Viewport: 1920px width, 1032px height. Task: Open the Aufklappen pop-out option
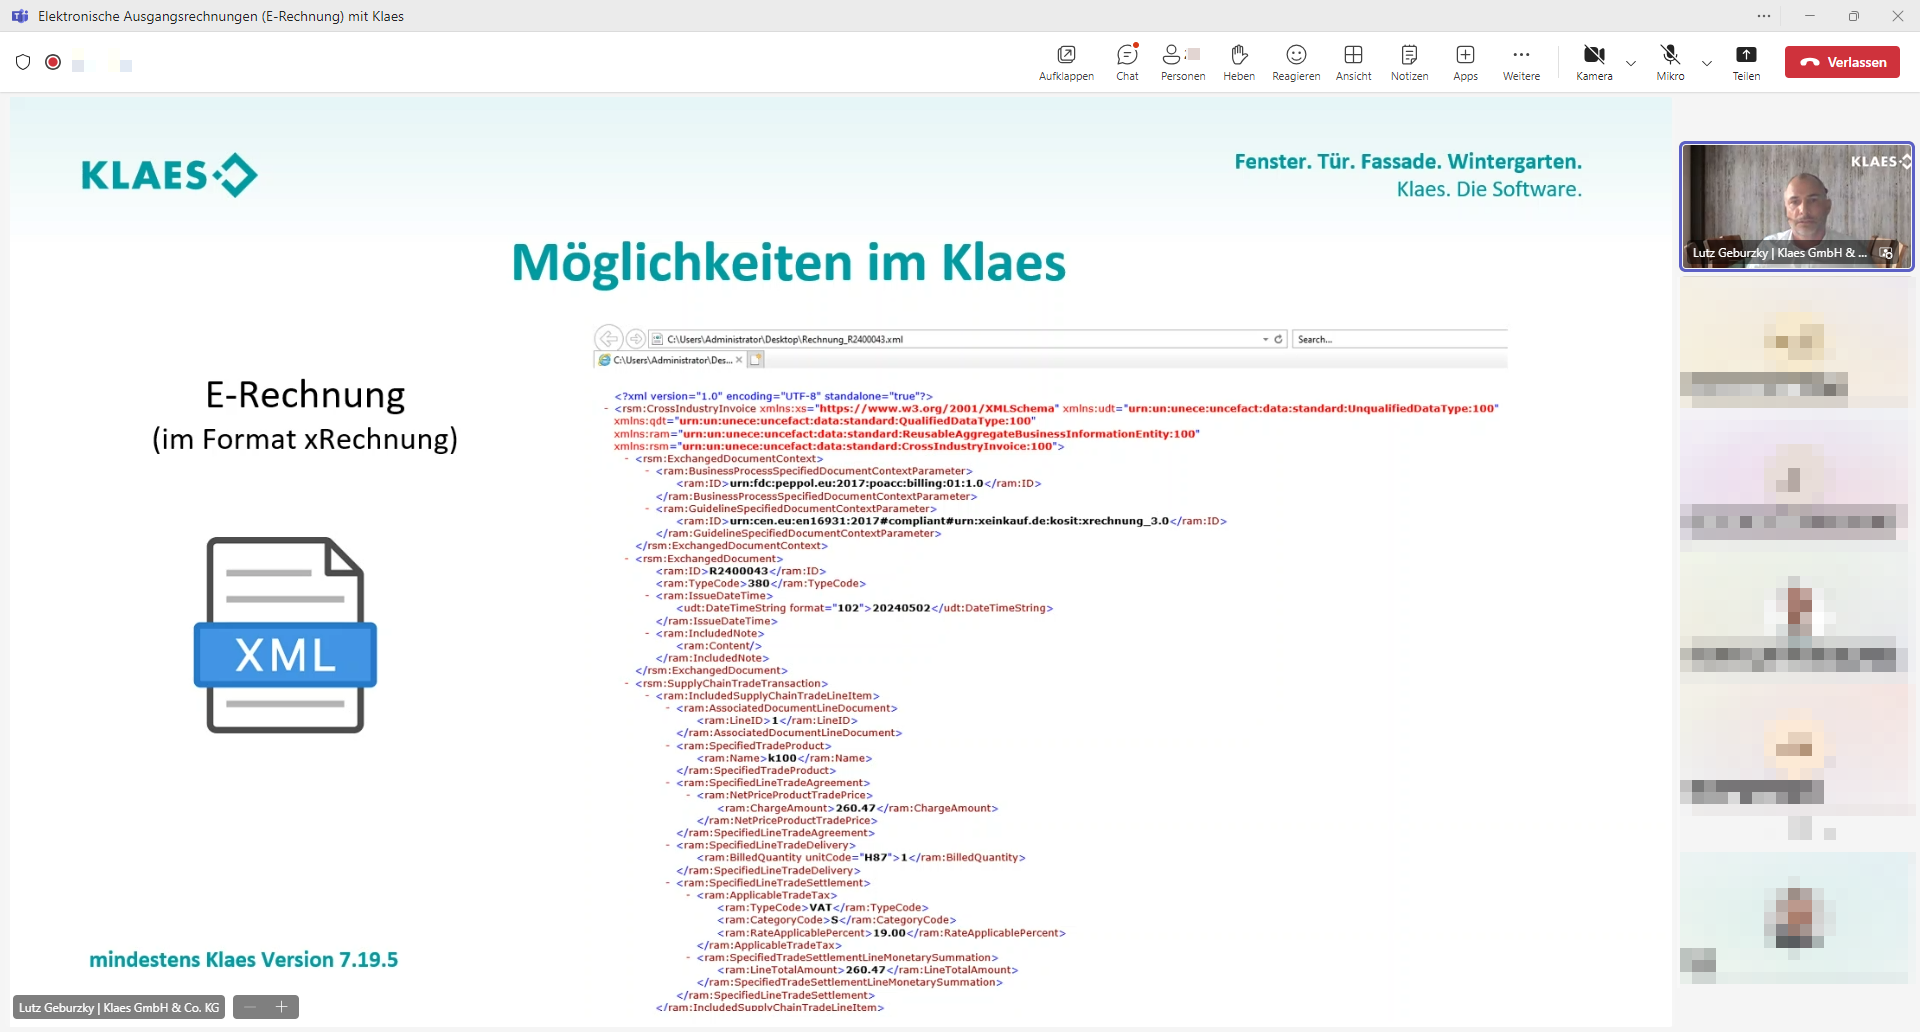[1066, 62]
